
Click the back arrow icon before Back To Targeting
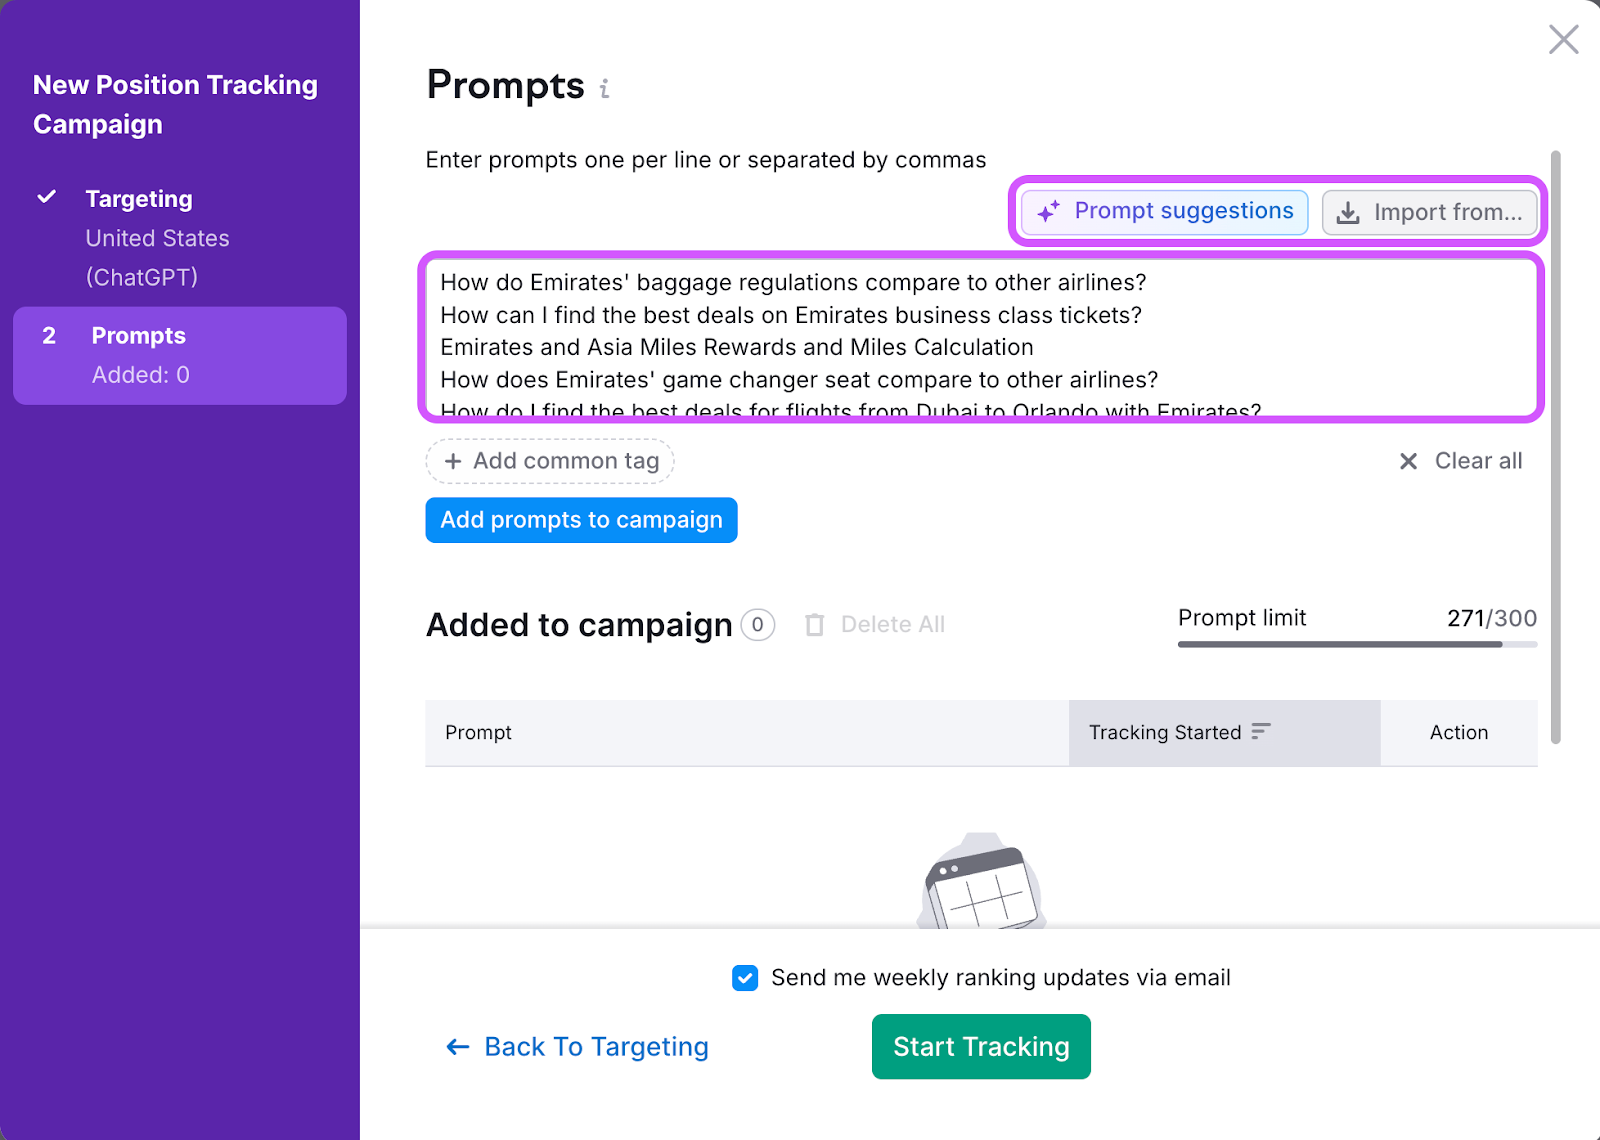coord(458,1047)
